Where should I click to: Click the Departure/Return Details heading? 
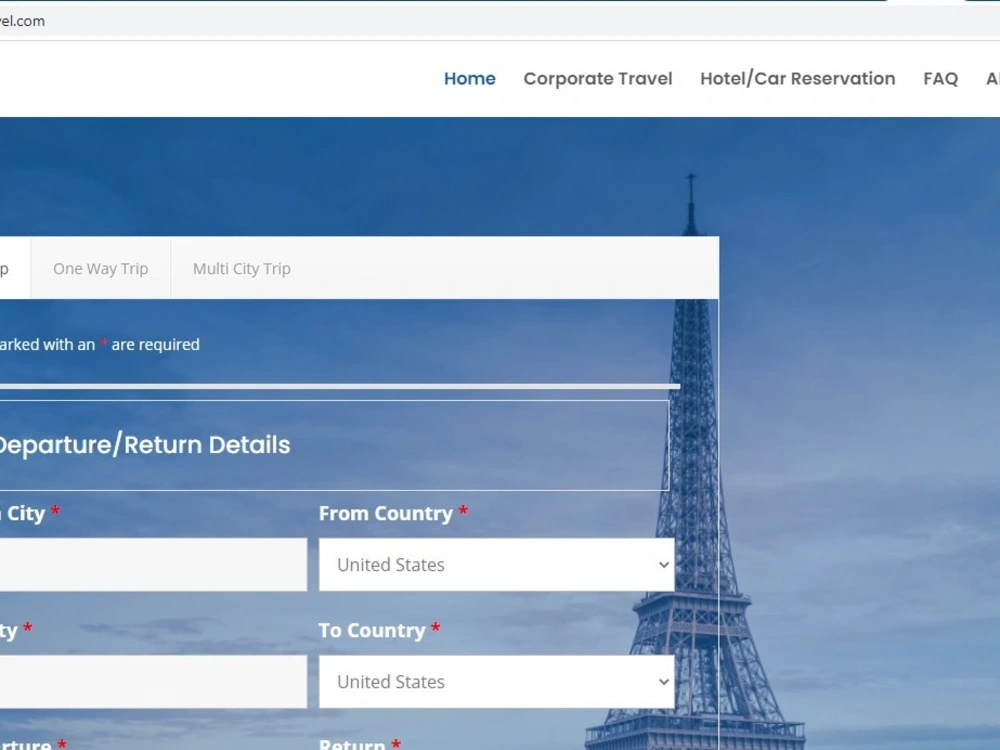[x=144, y=445]
